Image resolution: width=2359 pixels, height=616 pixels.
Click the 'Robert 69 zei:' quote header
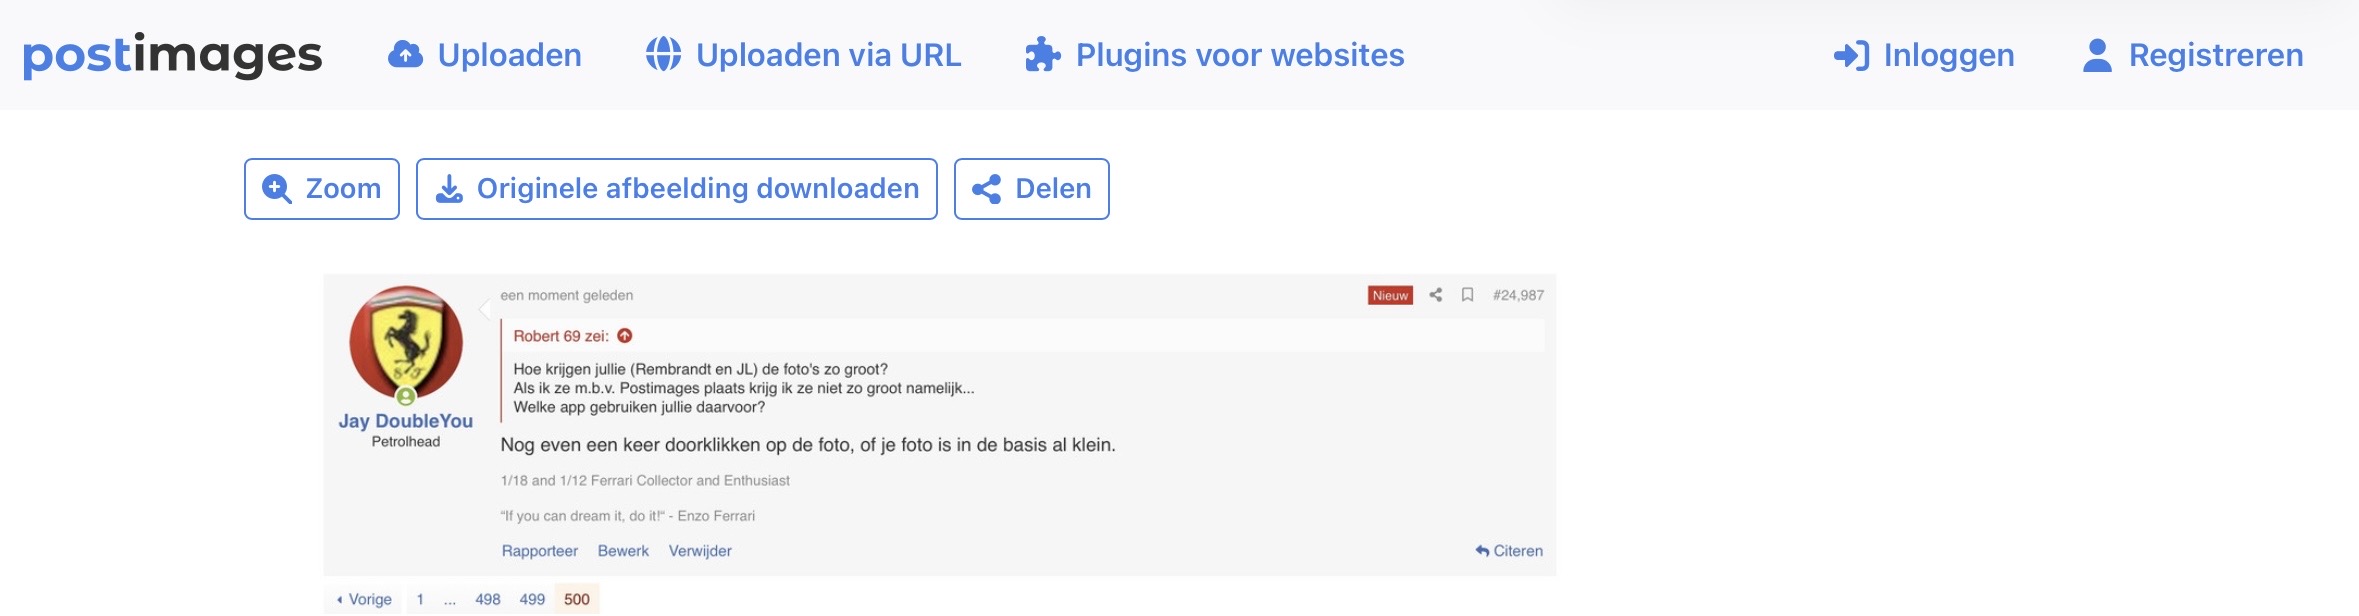tap(561, 336)
